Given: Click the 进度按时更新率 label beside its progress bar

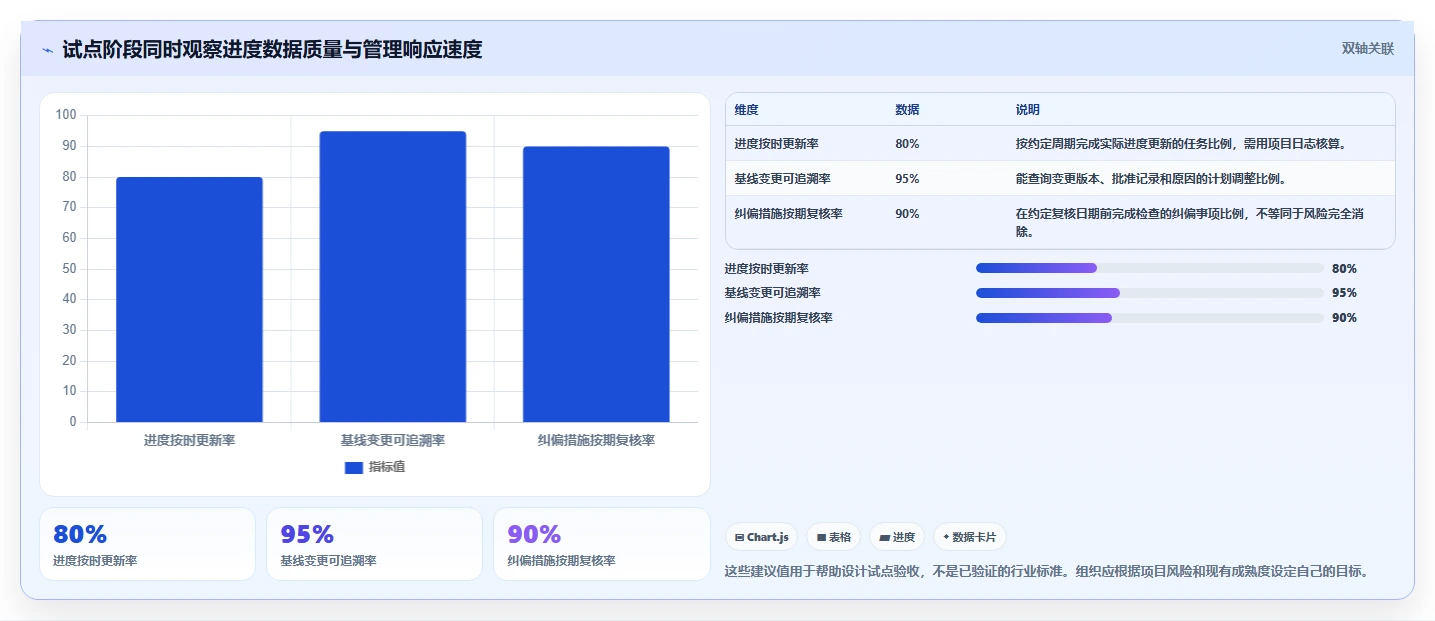Looking at the screenshot, I should [x=767, y=268].
